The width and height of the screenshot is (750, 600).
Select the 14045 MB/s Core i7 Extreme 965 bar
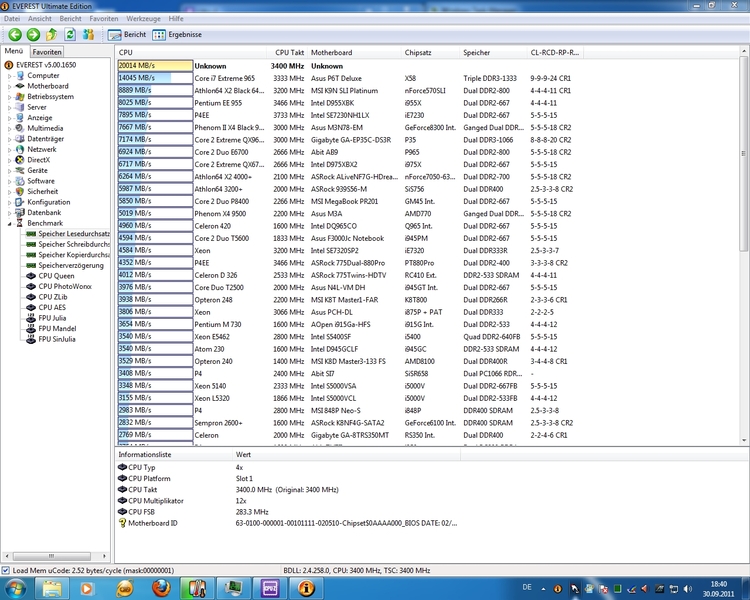click(x=155, y=78)
